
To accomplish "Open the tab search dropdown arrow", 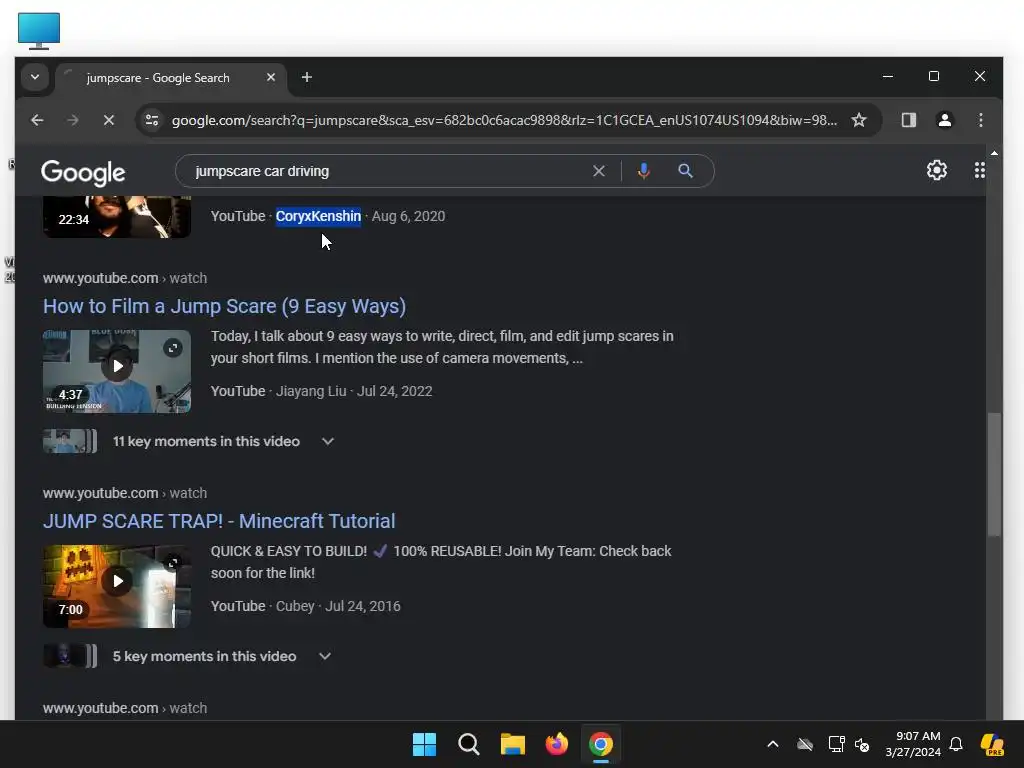I will tap(35, 77).
